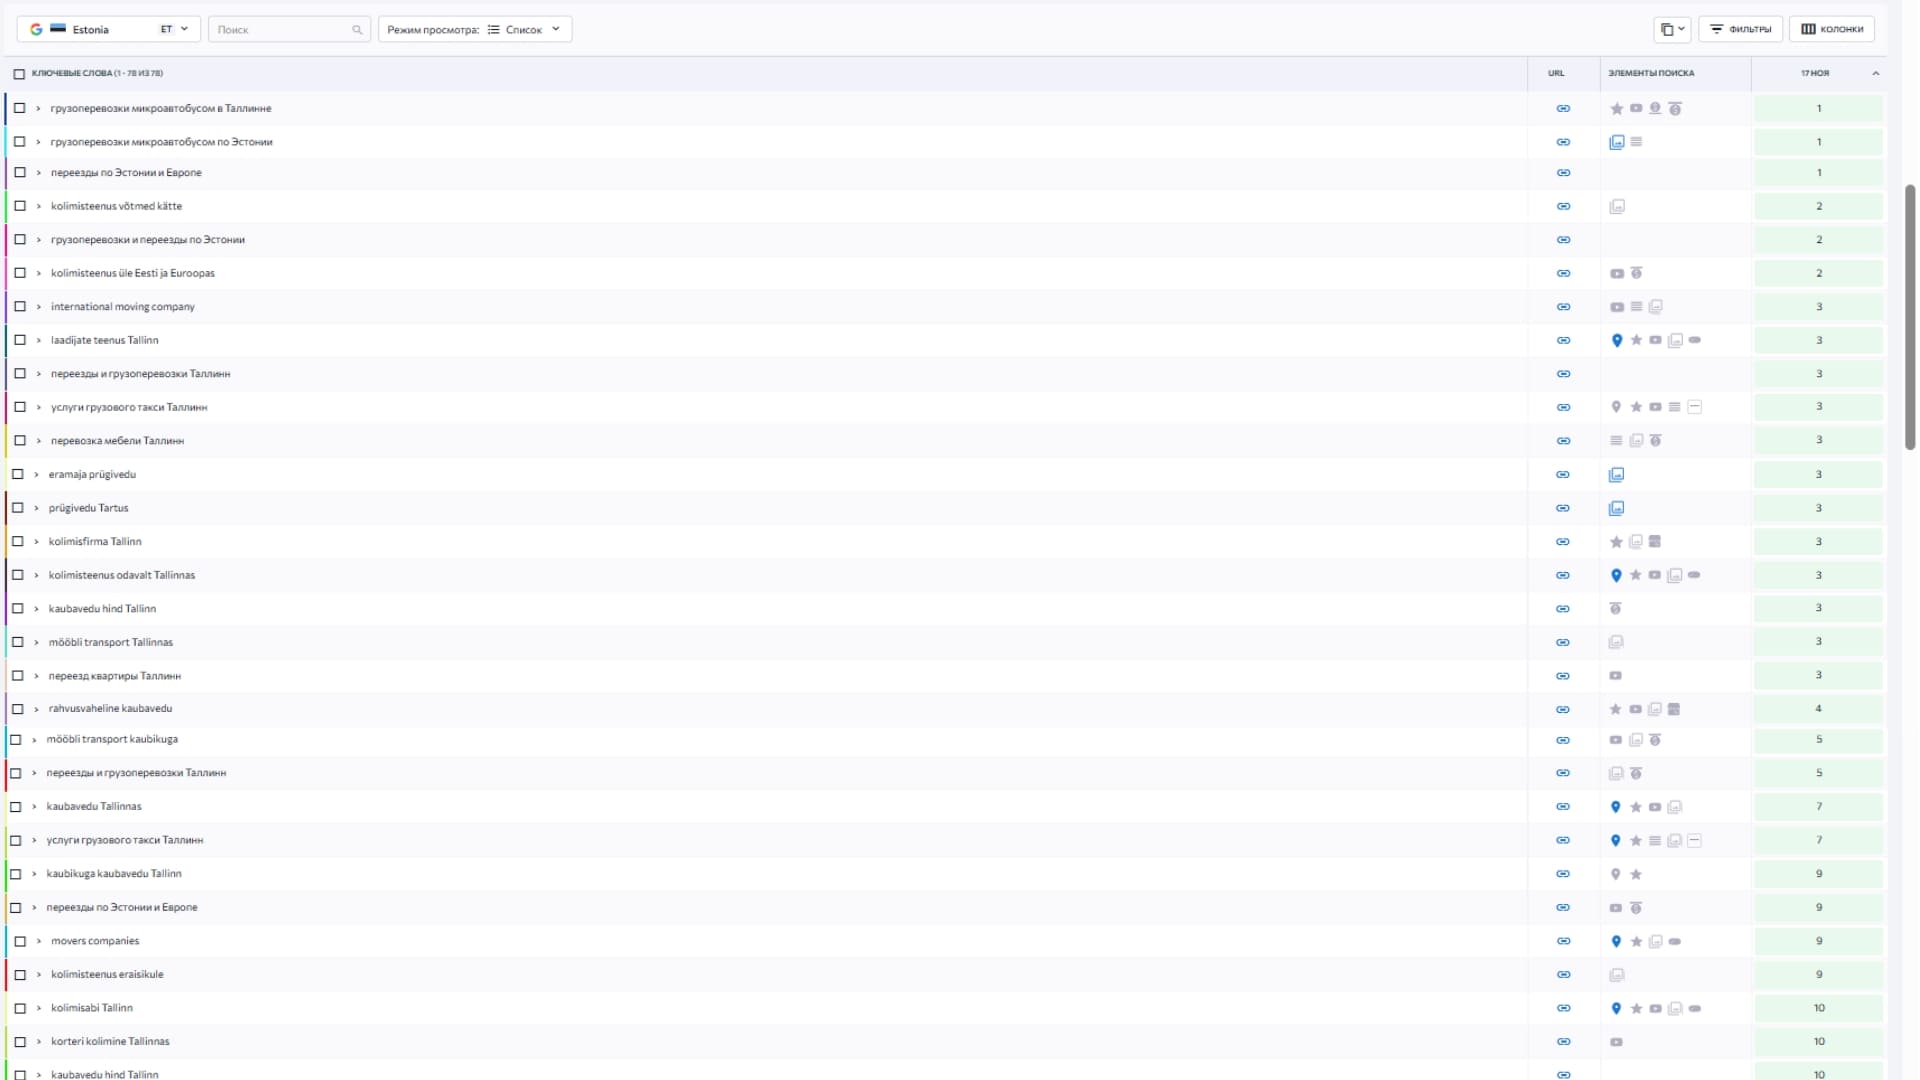Open the Estonia search engine dropdown
The image size is (1920, 1080).
tap(108, 29)
